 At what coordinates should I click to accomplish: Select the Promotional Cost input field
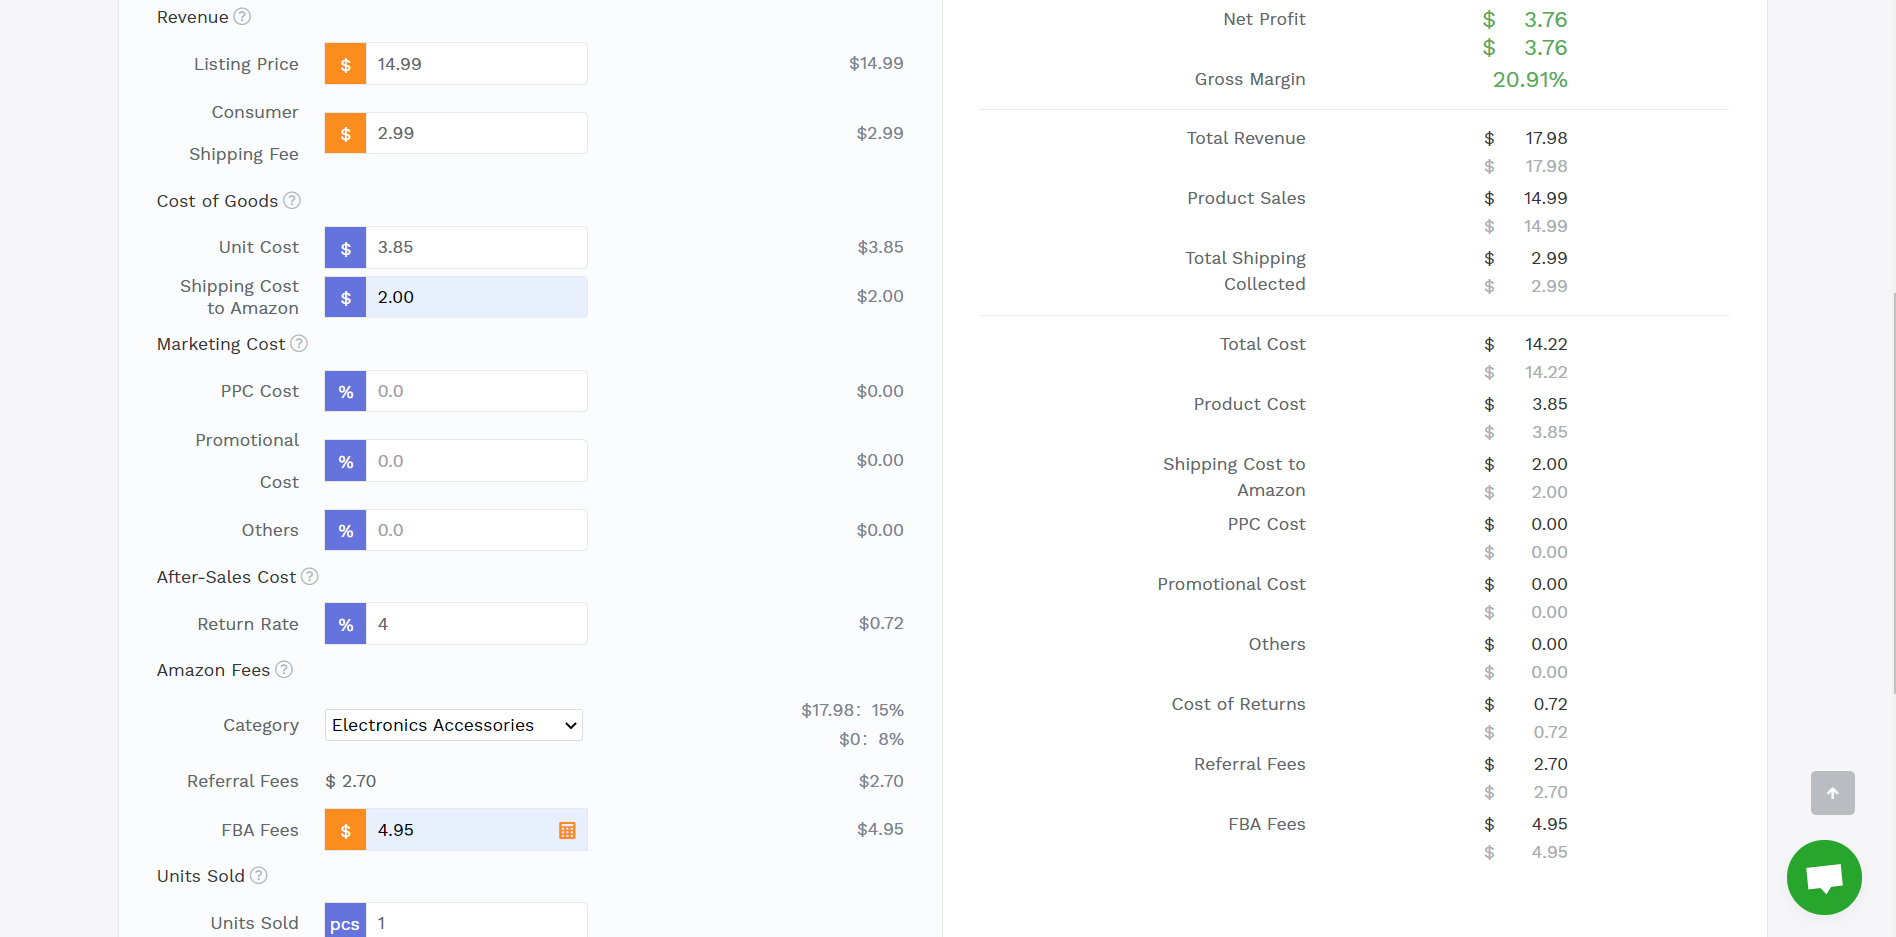[x=476, y=461]
